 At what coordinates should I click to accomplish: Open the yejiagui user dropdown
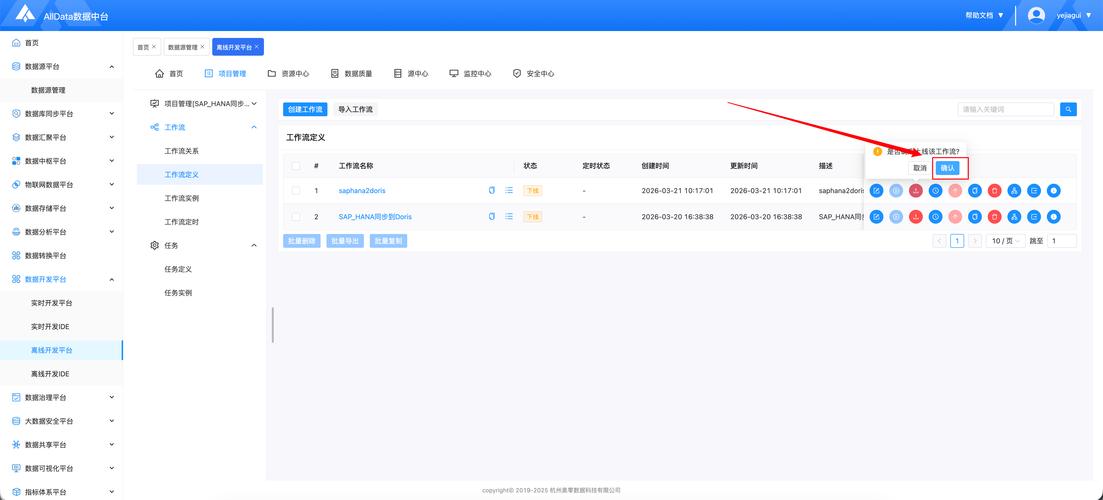tap(1074, 15)
